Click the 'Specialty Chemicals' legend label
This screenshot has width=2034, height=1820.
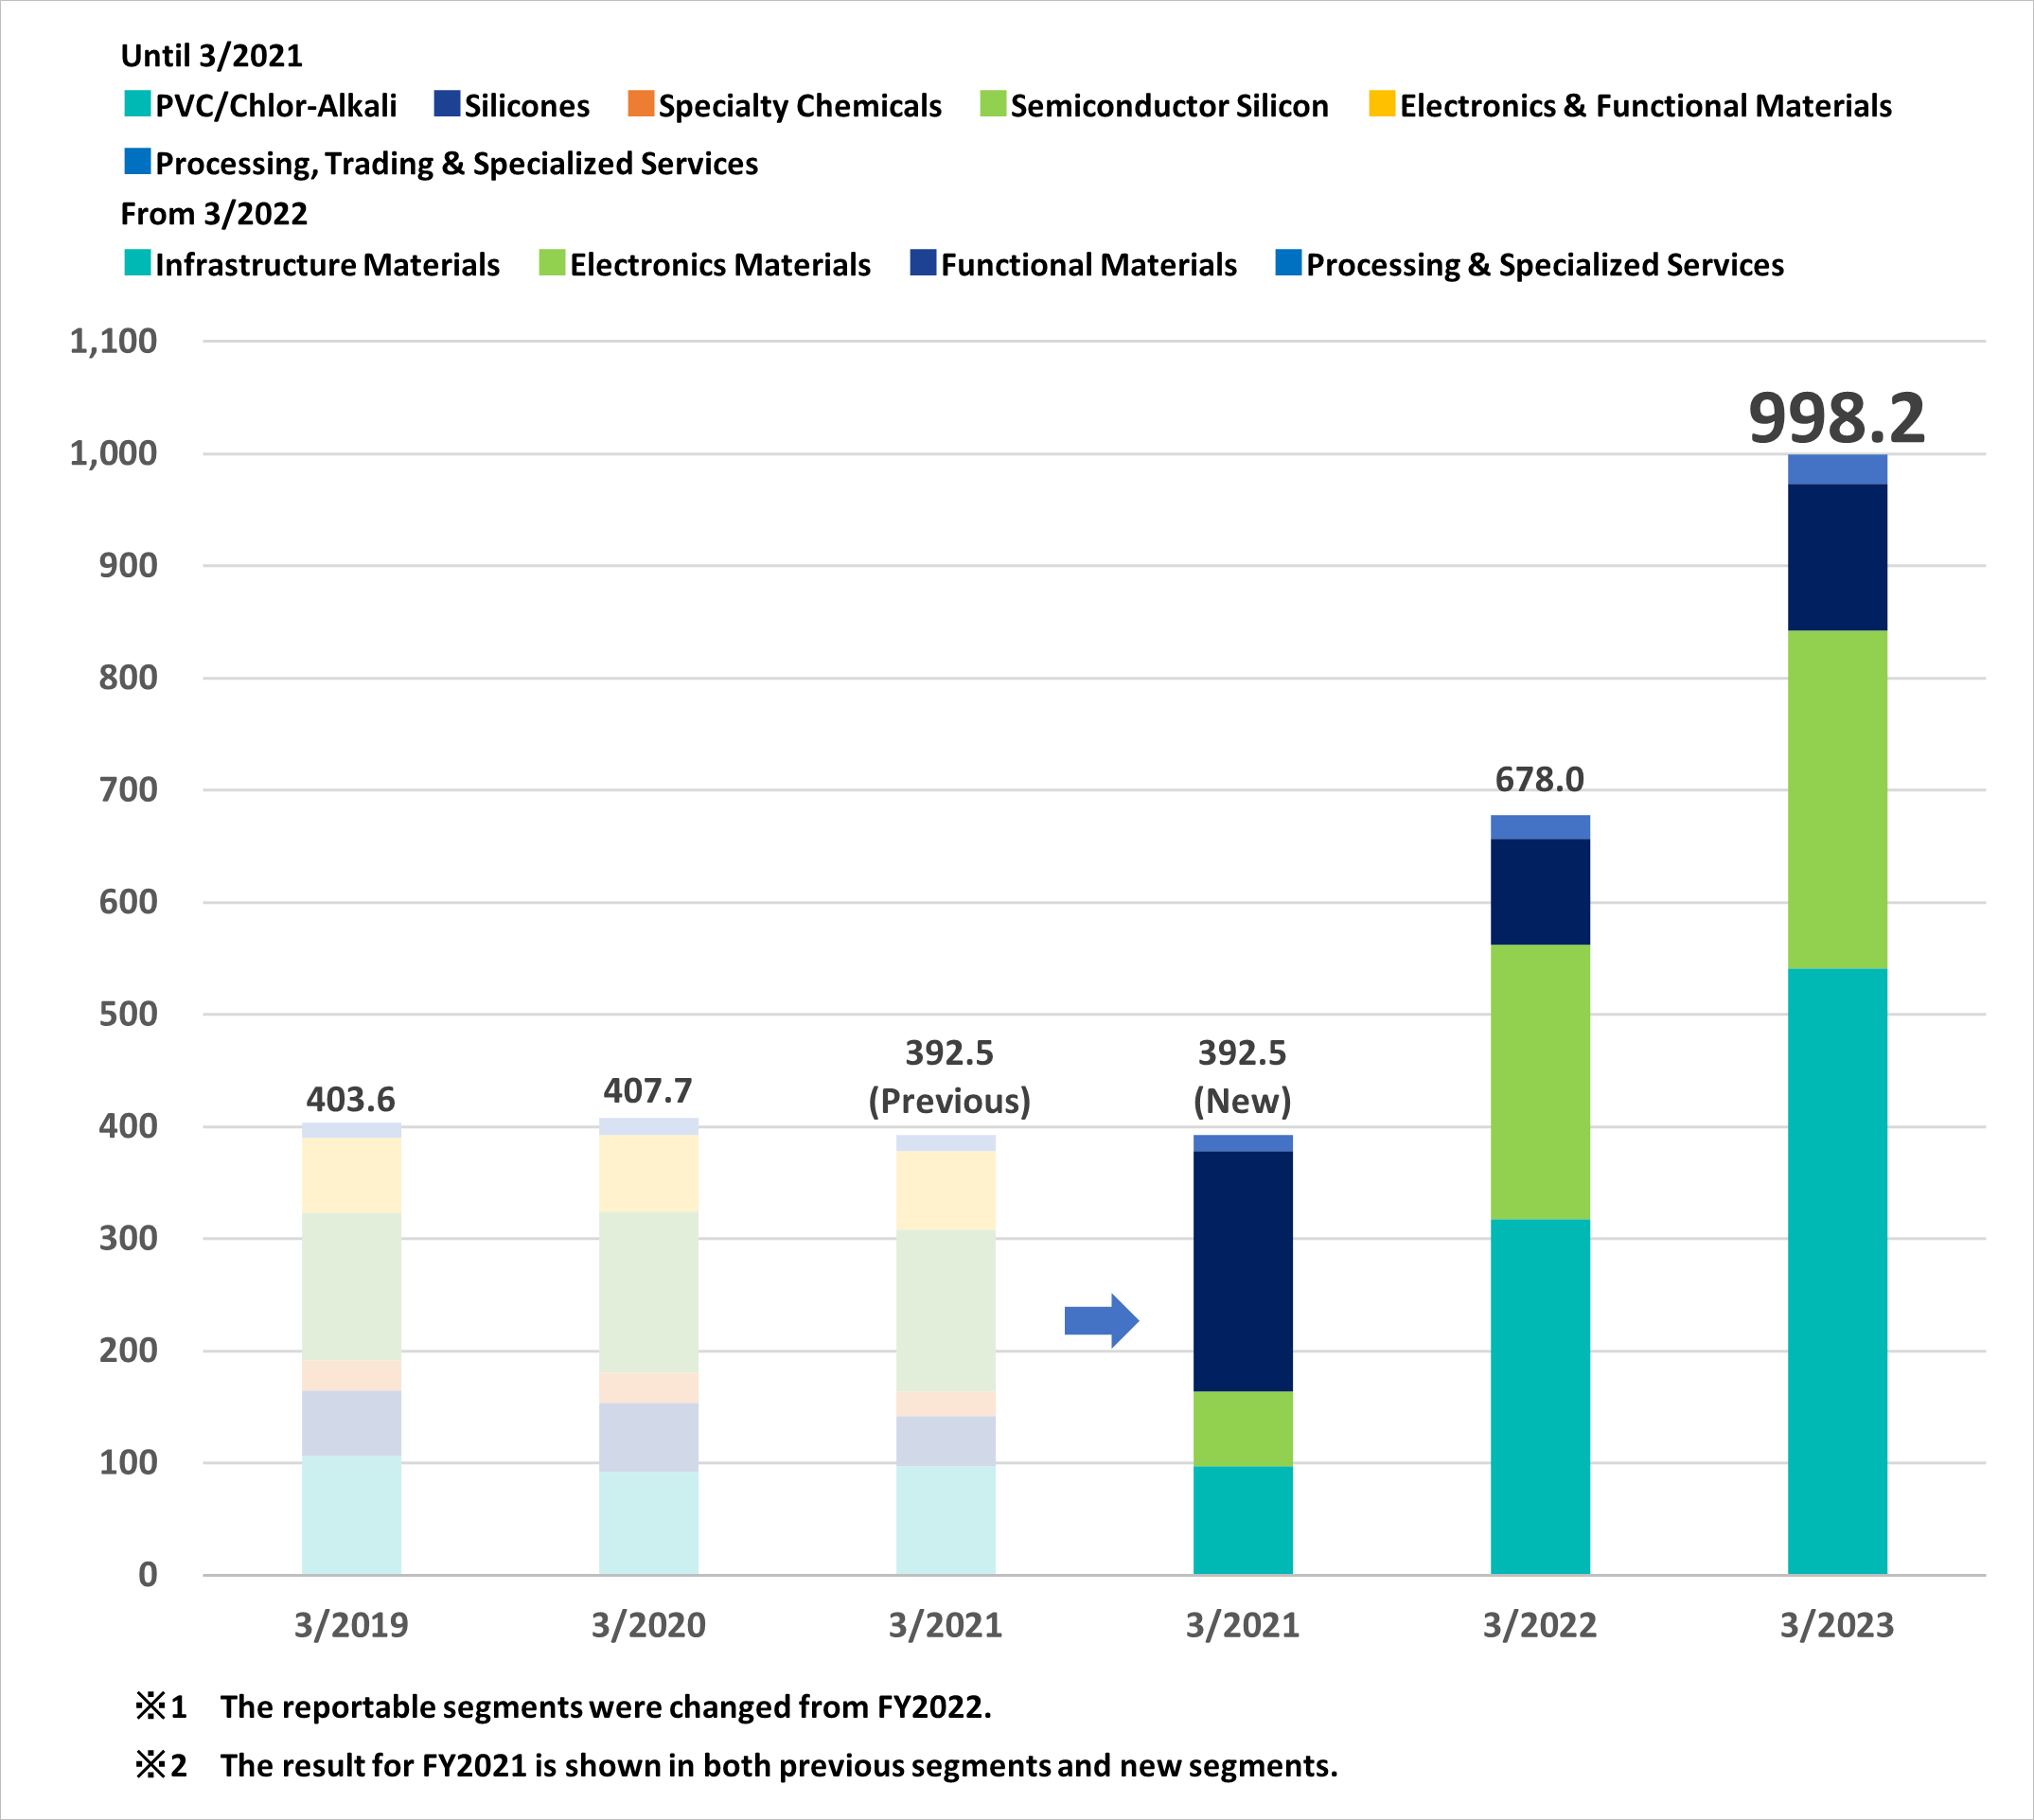800,106
